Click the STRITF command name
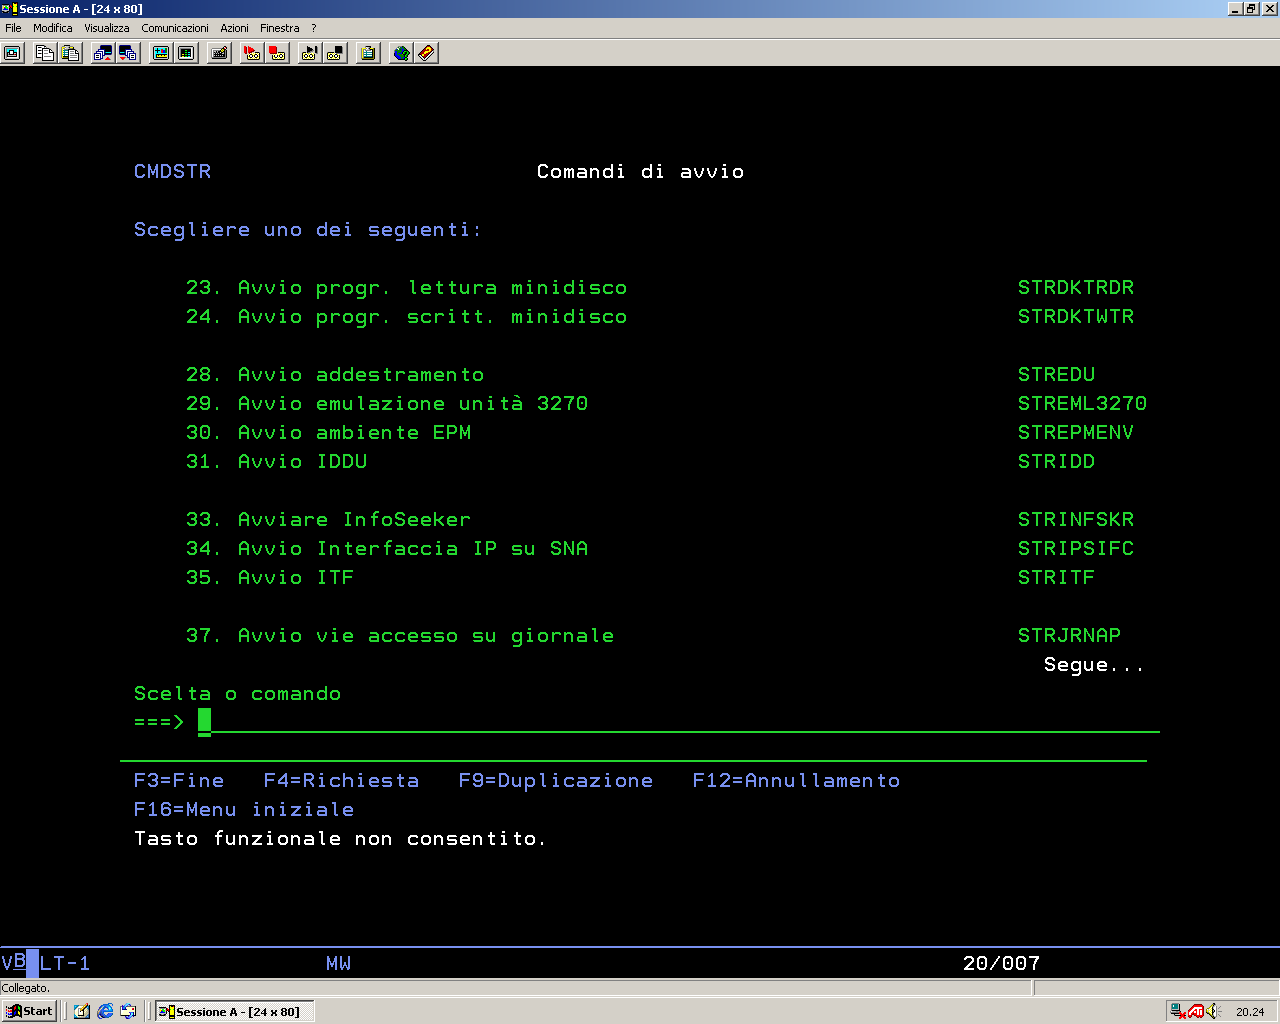The width and height of the screenshot is (1280, 1024). click(x=1057, y=578)
